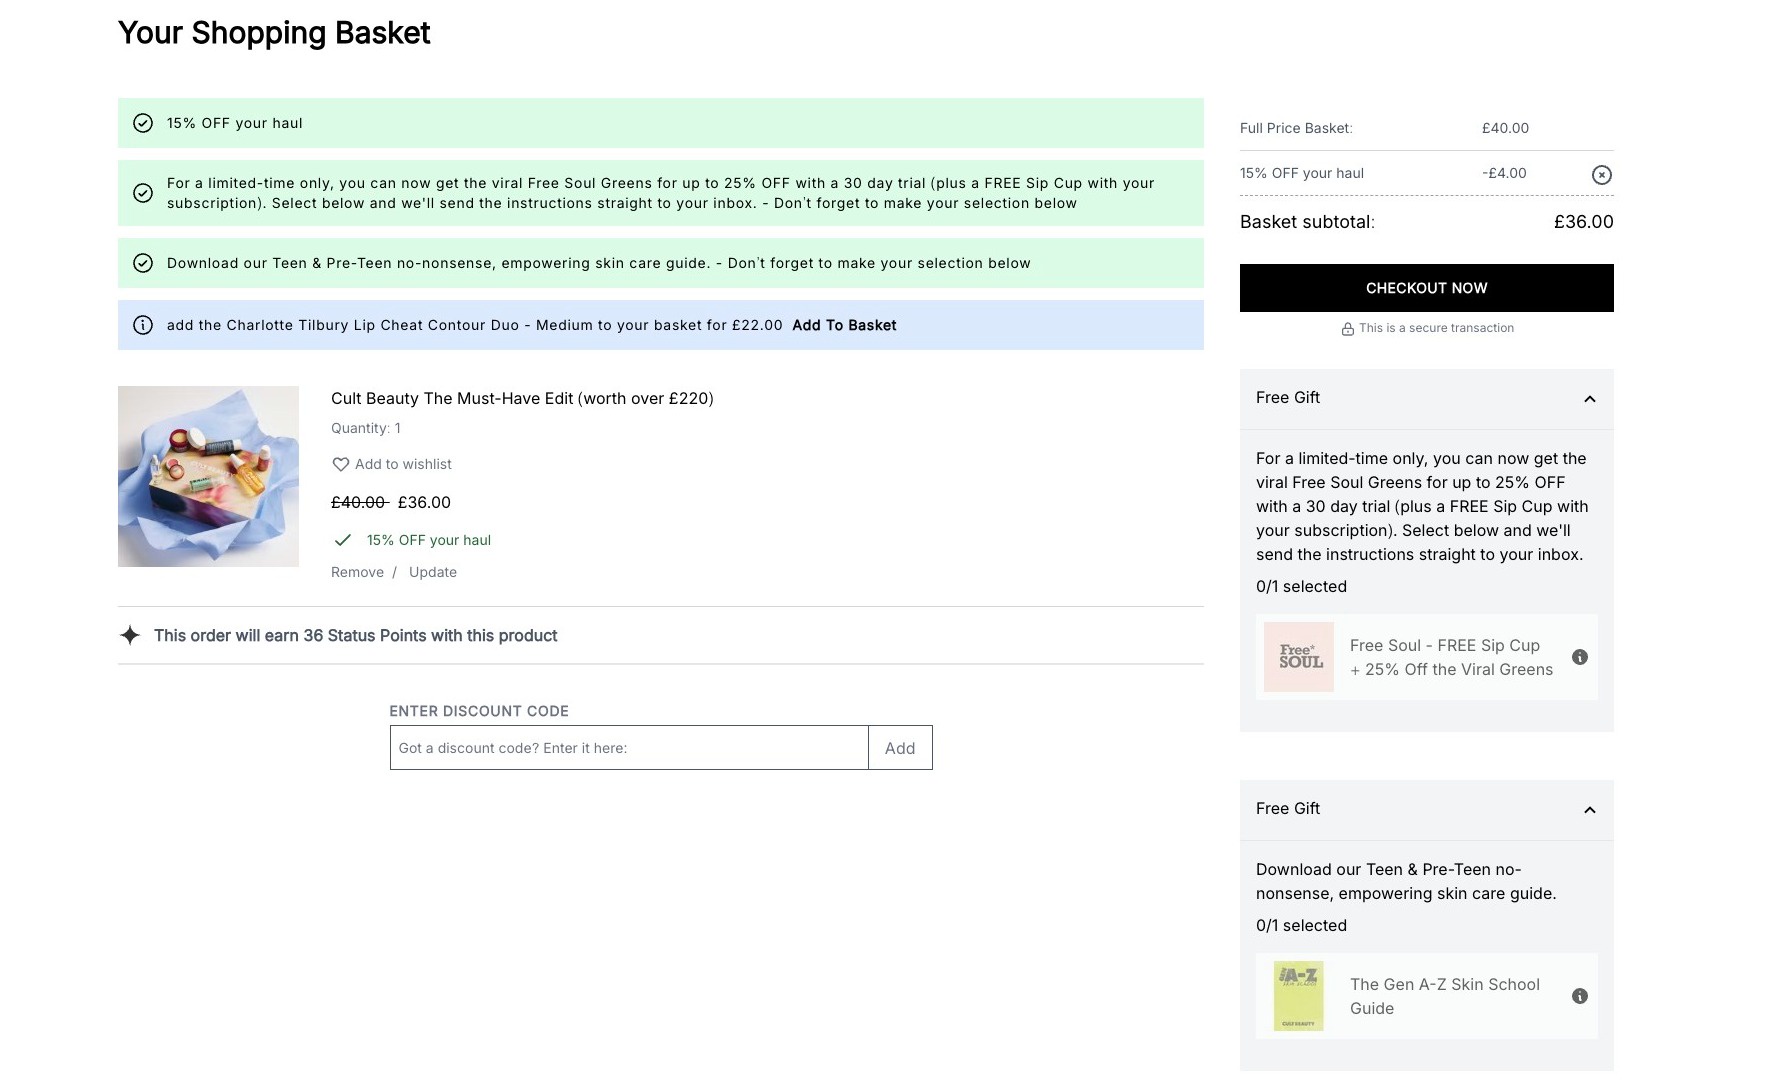1768x1080 pixels.
Task: Click Checkout Now button
Action: pyautogui.click(x=1426, y=288)
